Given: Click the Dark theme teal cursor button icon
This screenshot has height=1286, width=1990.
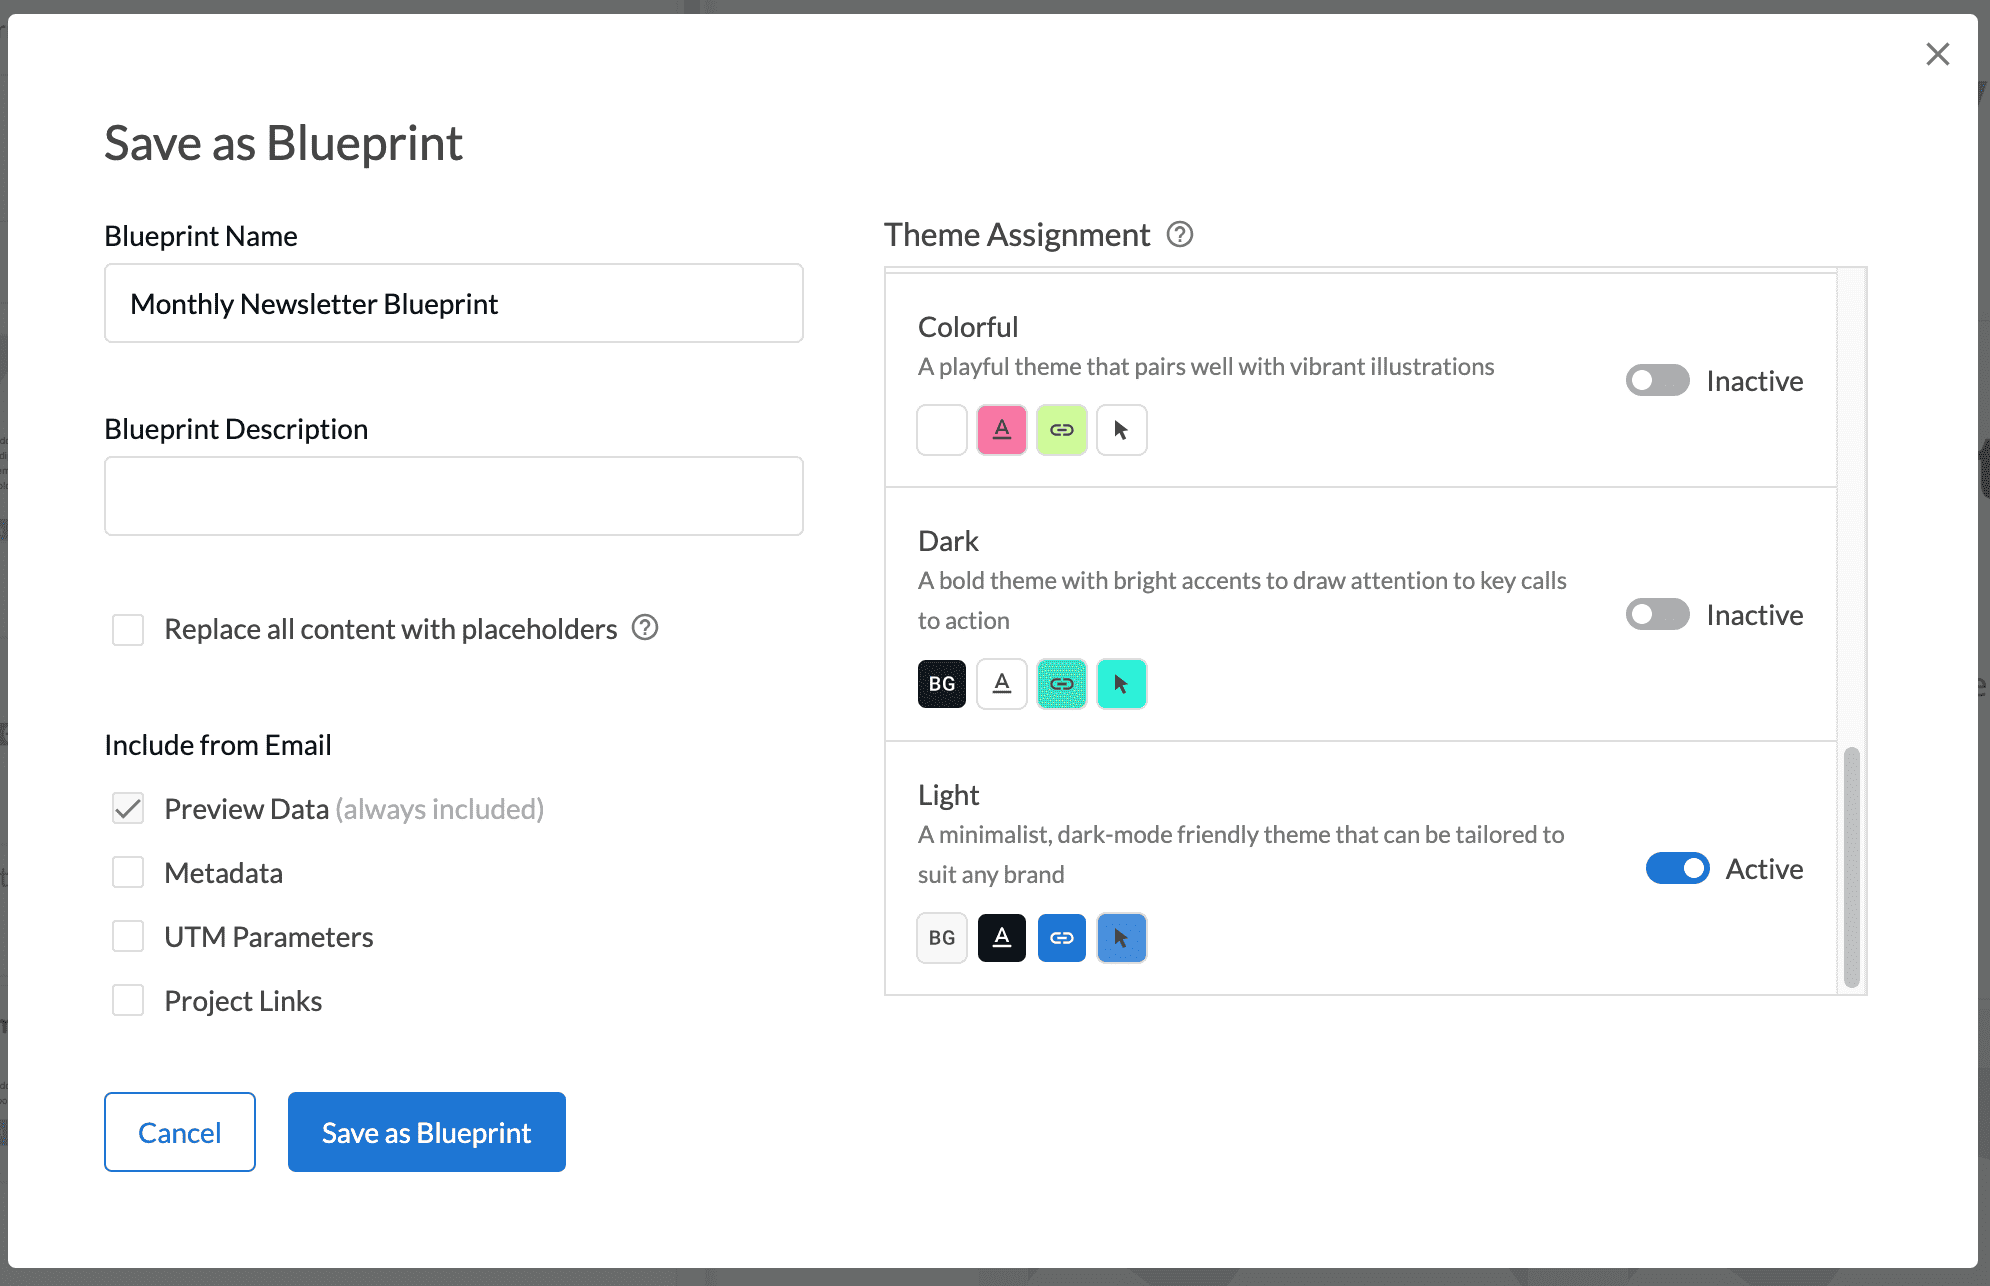Looking at the screenshot, I should 1122,684.
